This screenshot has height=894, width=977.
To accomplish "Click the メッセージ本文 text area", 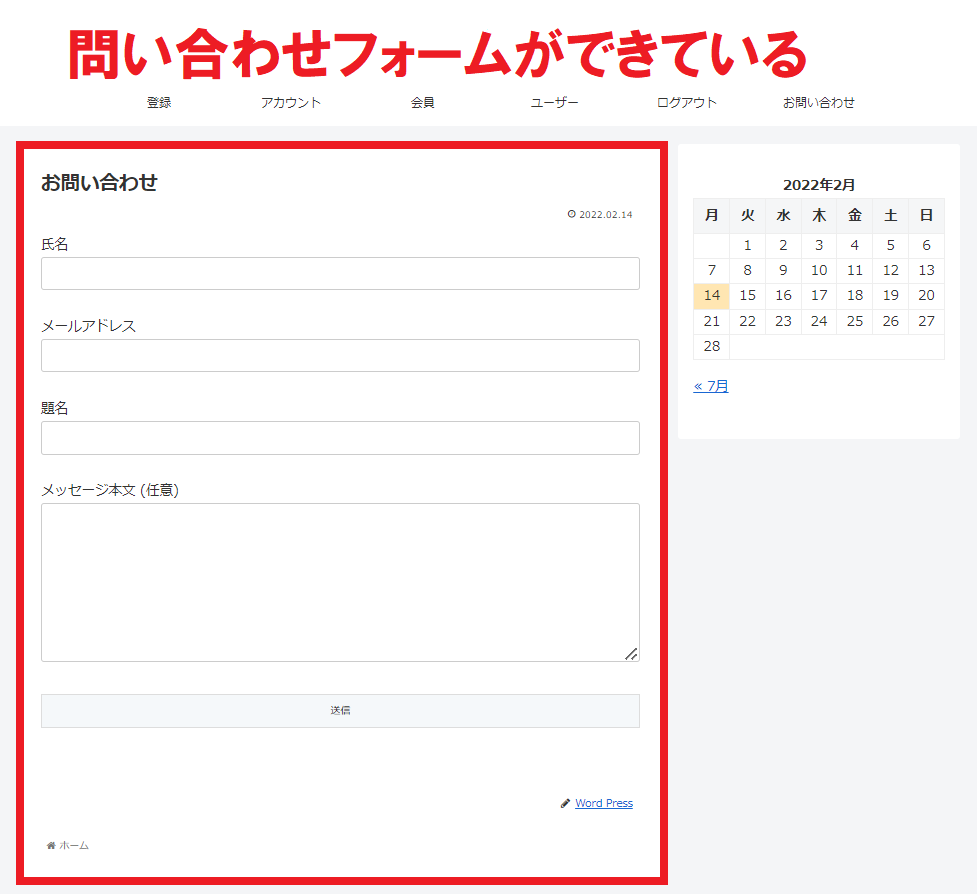I will coord(340,583).
